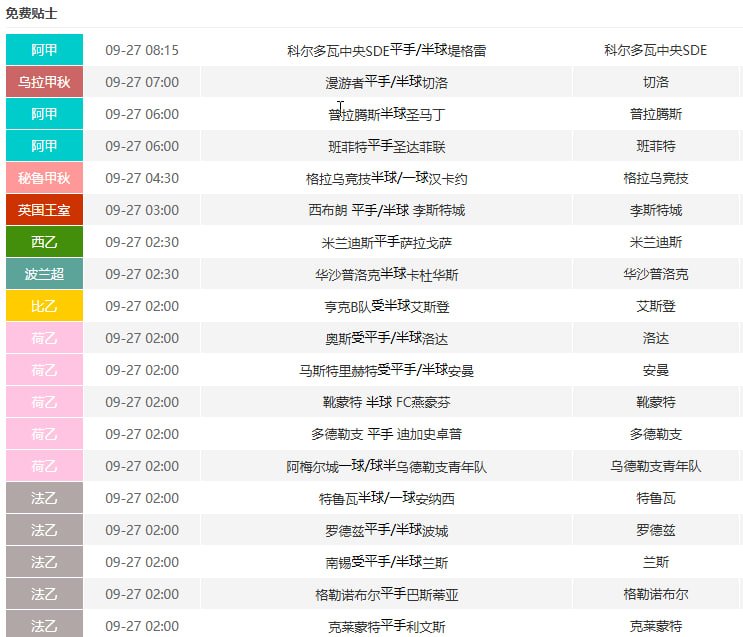Select the yellow 比乙 league tag
Screen dimensions: 743x637
tap(44, 306)
